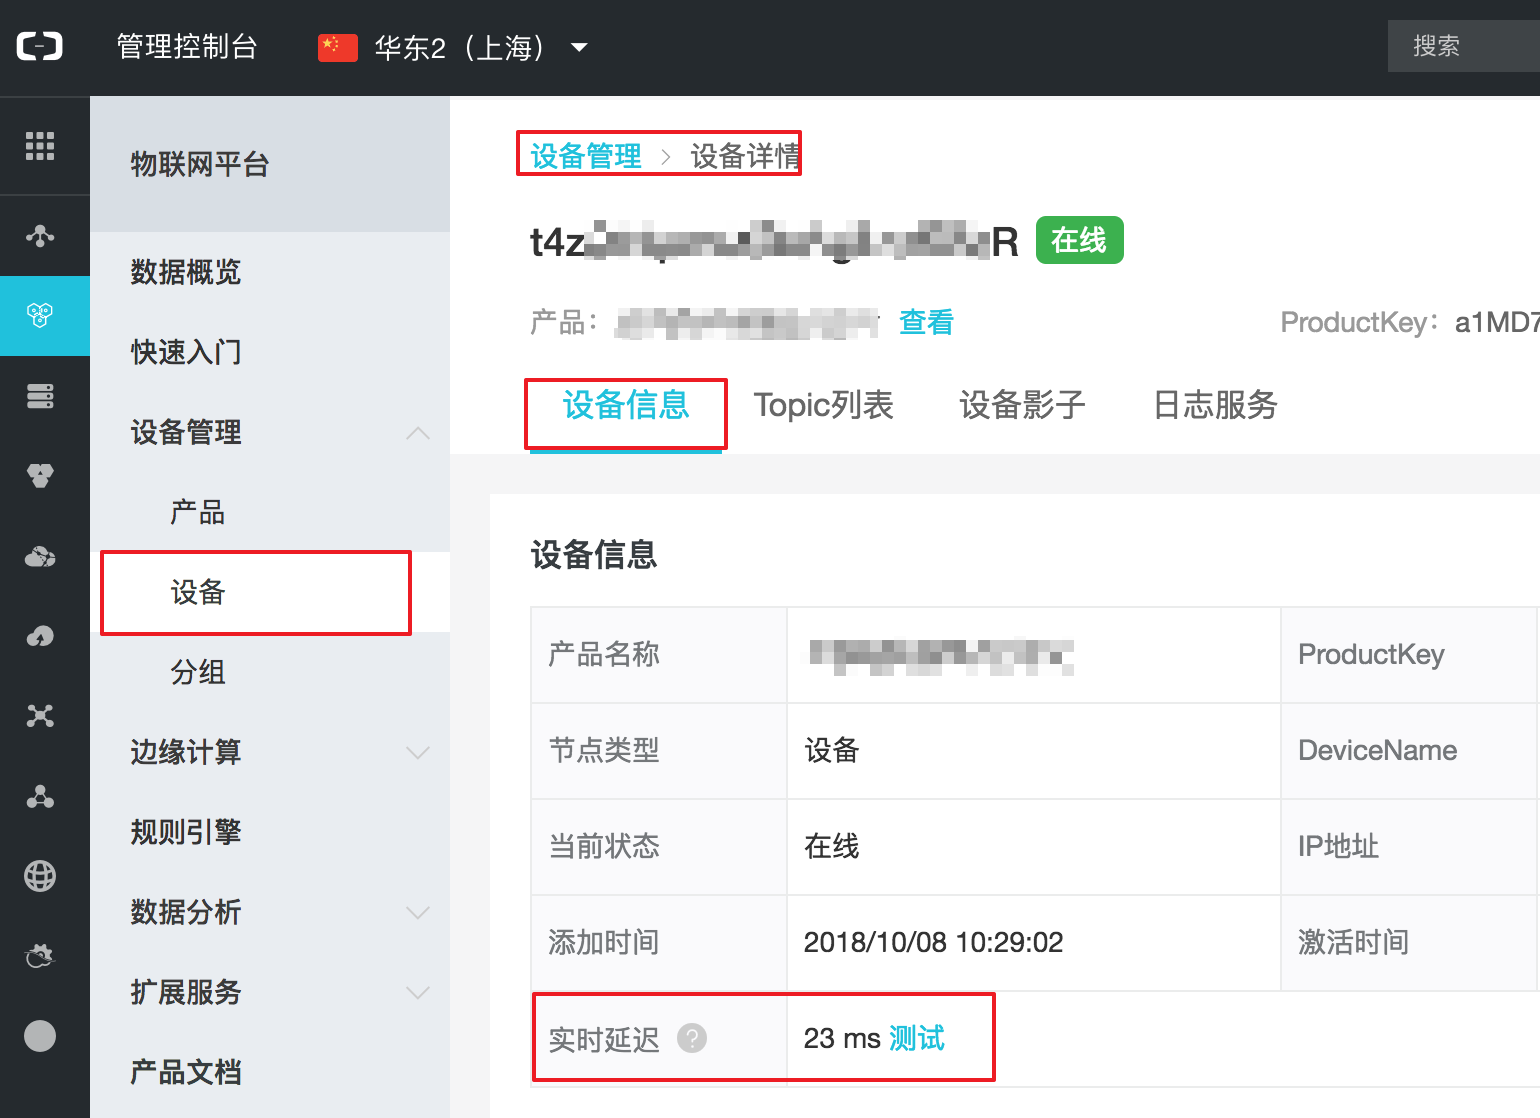
Task: Open the globe icon in sidebar
Action: click(x=40, y=876)
